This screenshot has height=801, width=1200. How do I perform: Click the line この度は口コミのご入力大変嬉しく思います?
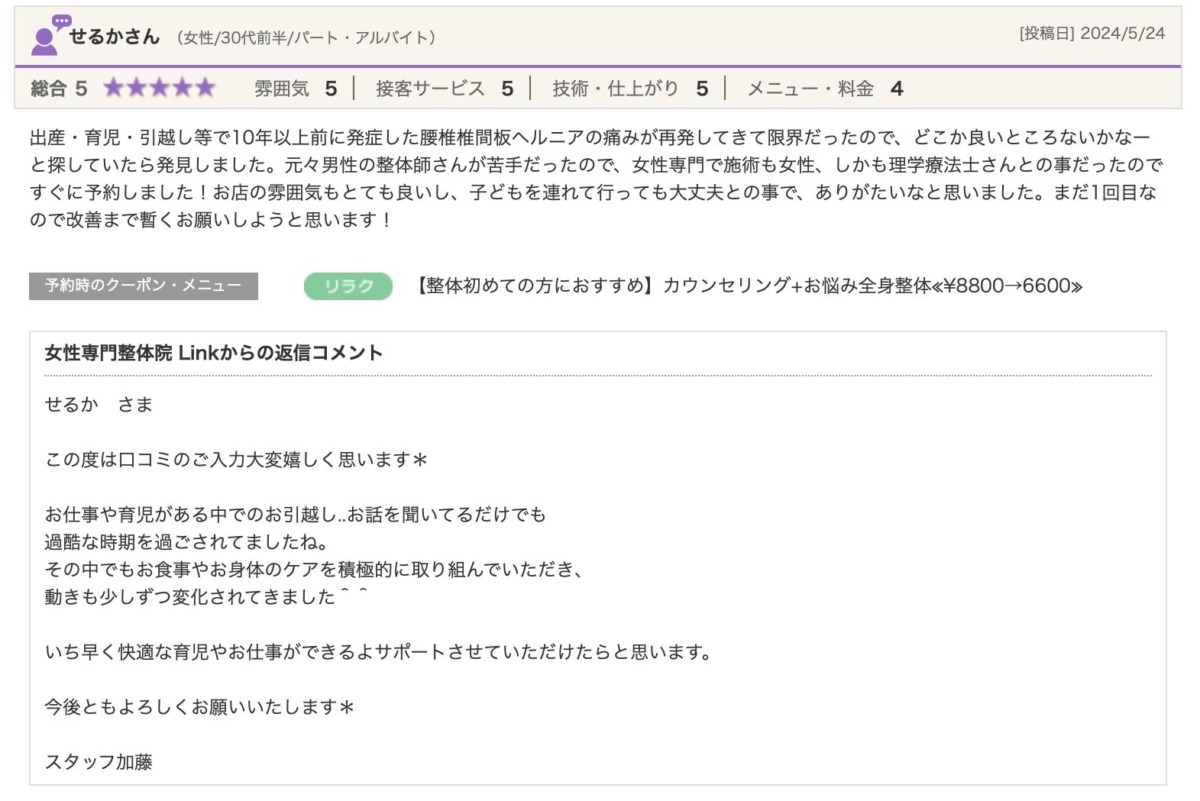236,459
